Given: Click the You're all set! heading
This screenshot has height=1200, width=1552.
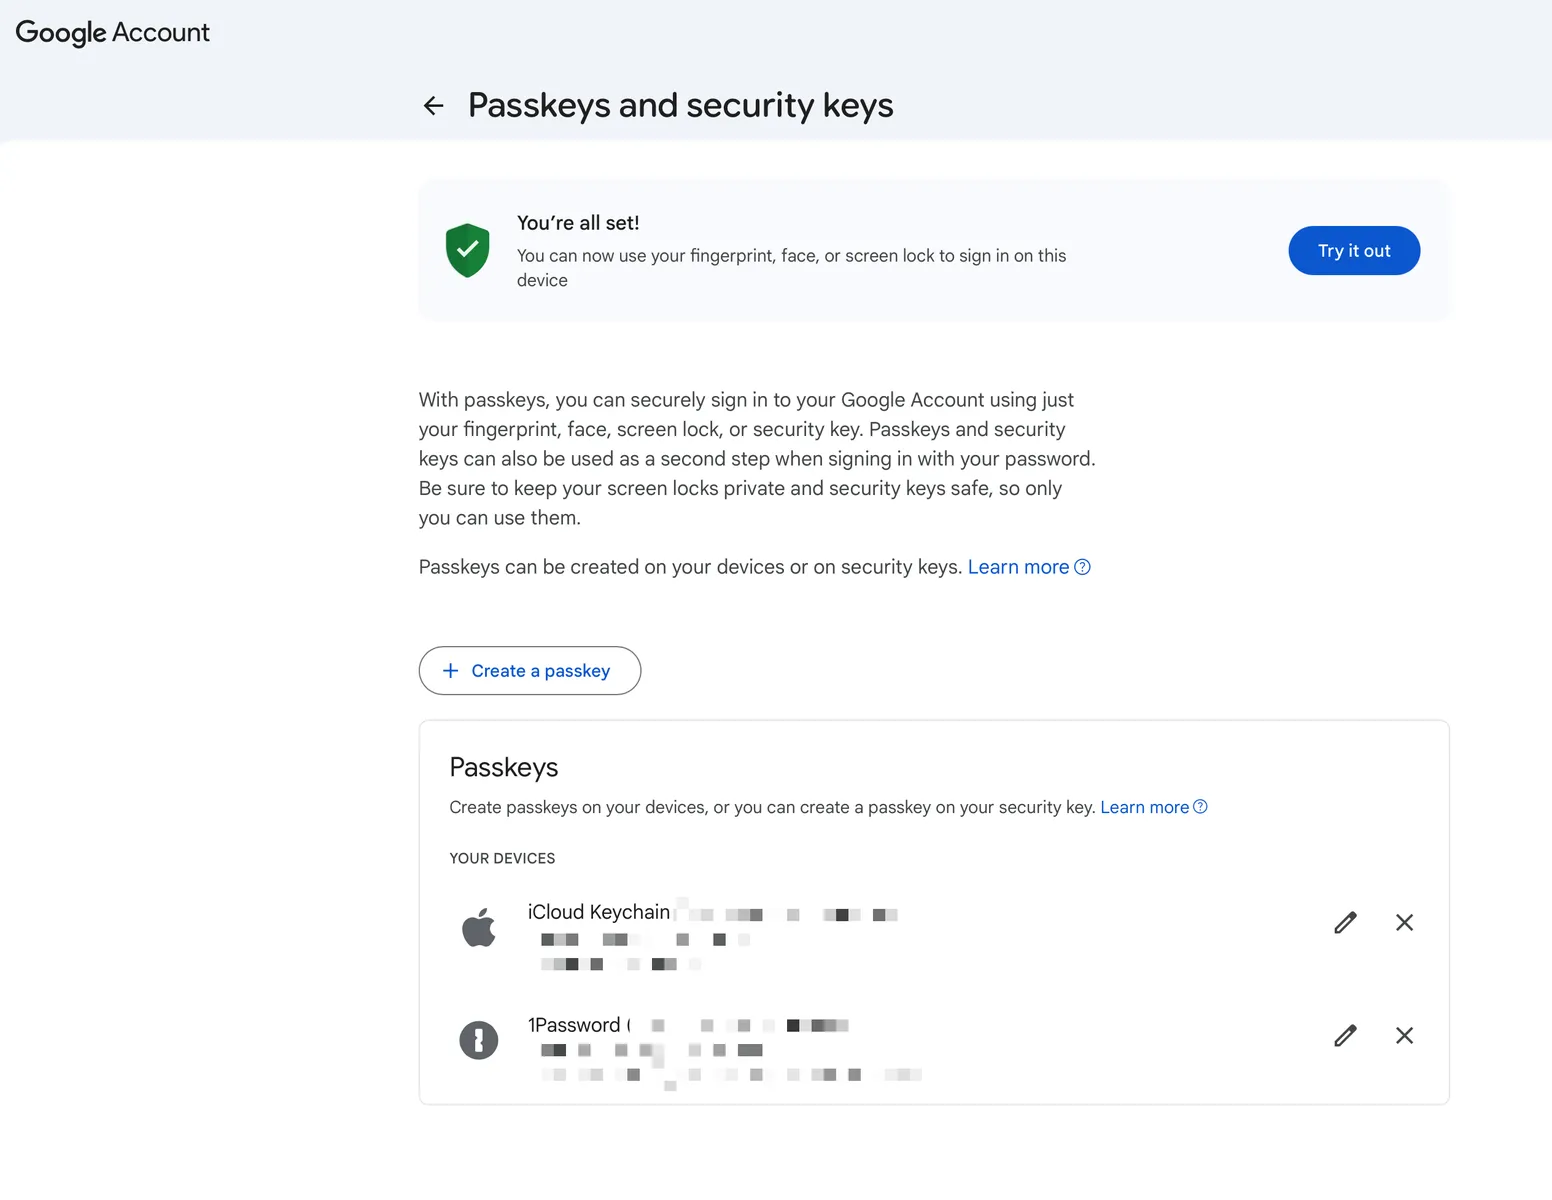Looking at the screenshot, I should tap(578, 223).
